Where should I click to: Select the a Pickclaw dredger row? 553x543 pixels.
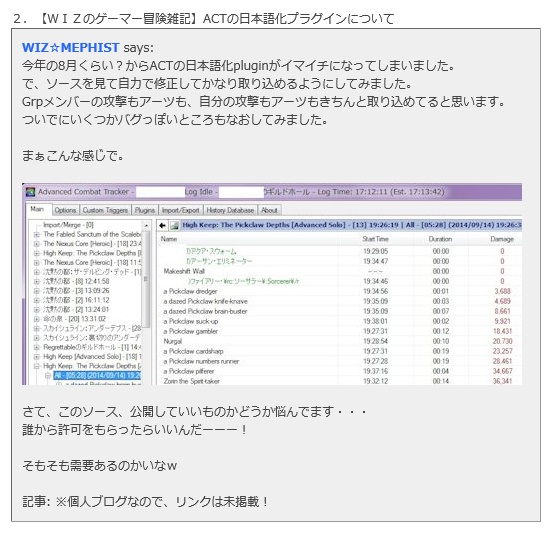(340, 292)
